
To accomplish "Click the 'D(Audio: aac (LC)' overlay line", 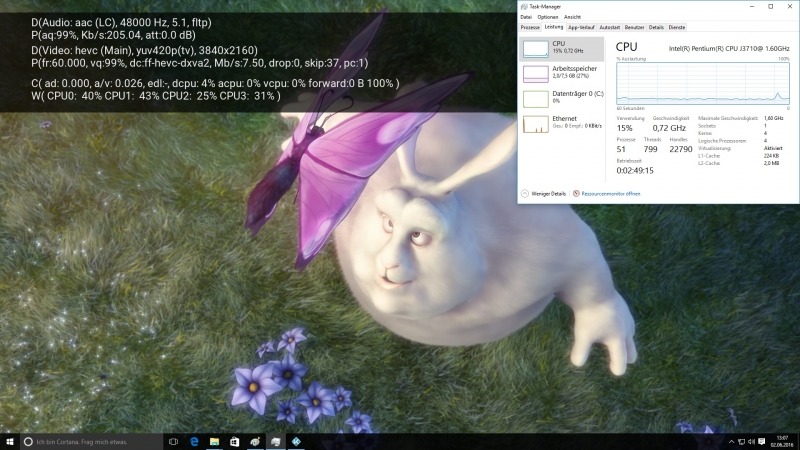I will pyautogui.click(x=121, y=22).
